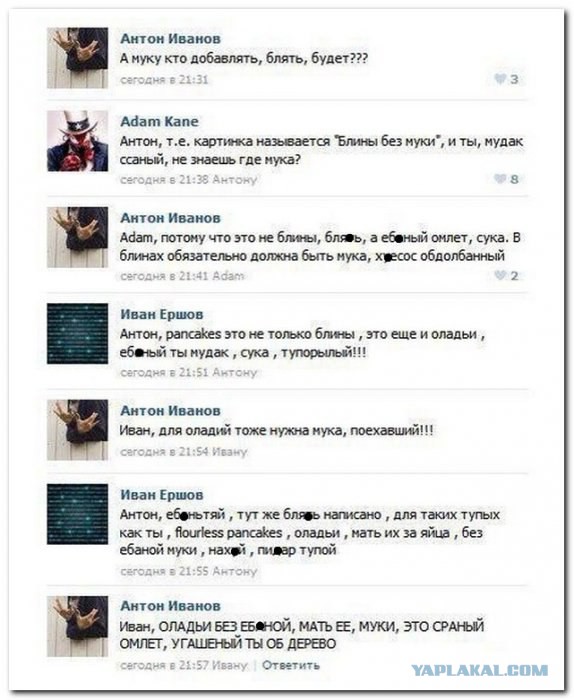The width and height of the screenshot is (574, 700).
Task: Open Anton Ivanov's avatar on first comment
Action: [78, 58]
